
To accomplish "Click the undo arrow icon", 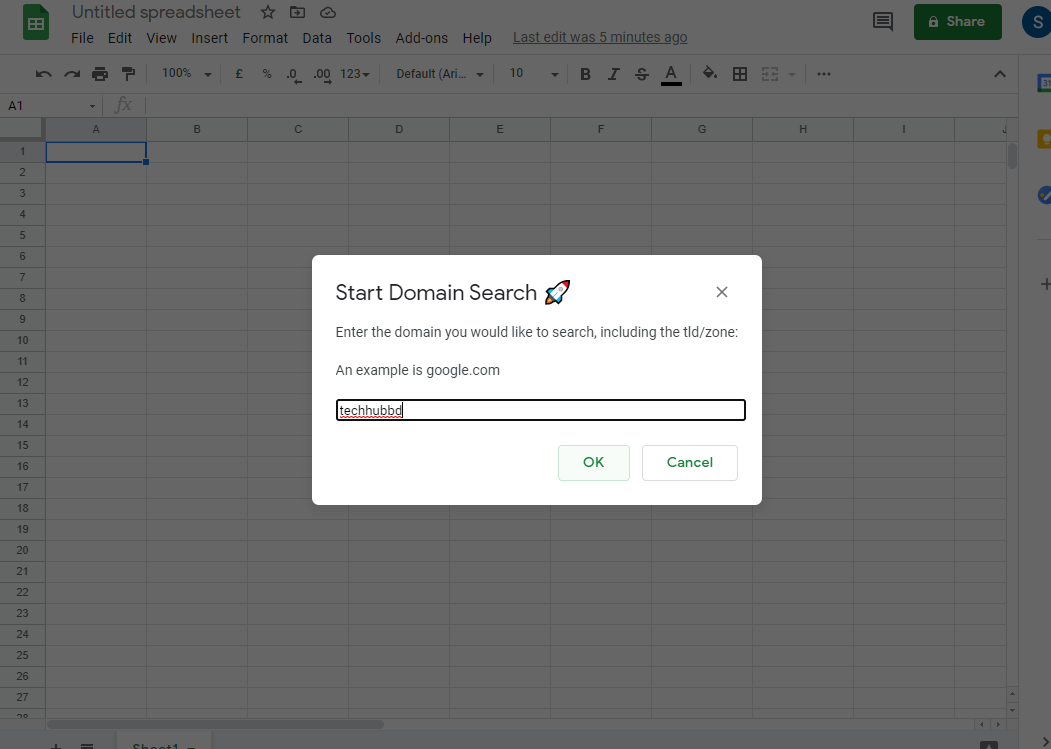I will point(43,74).
